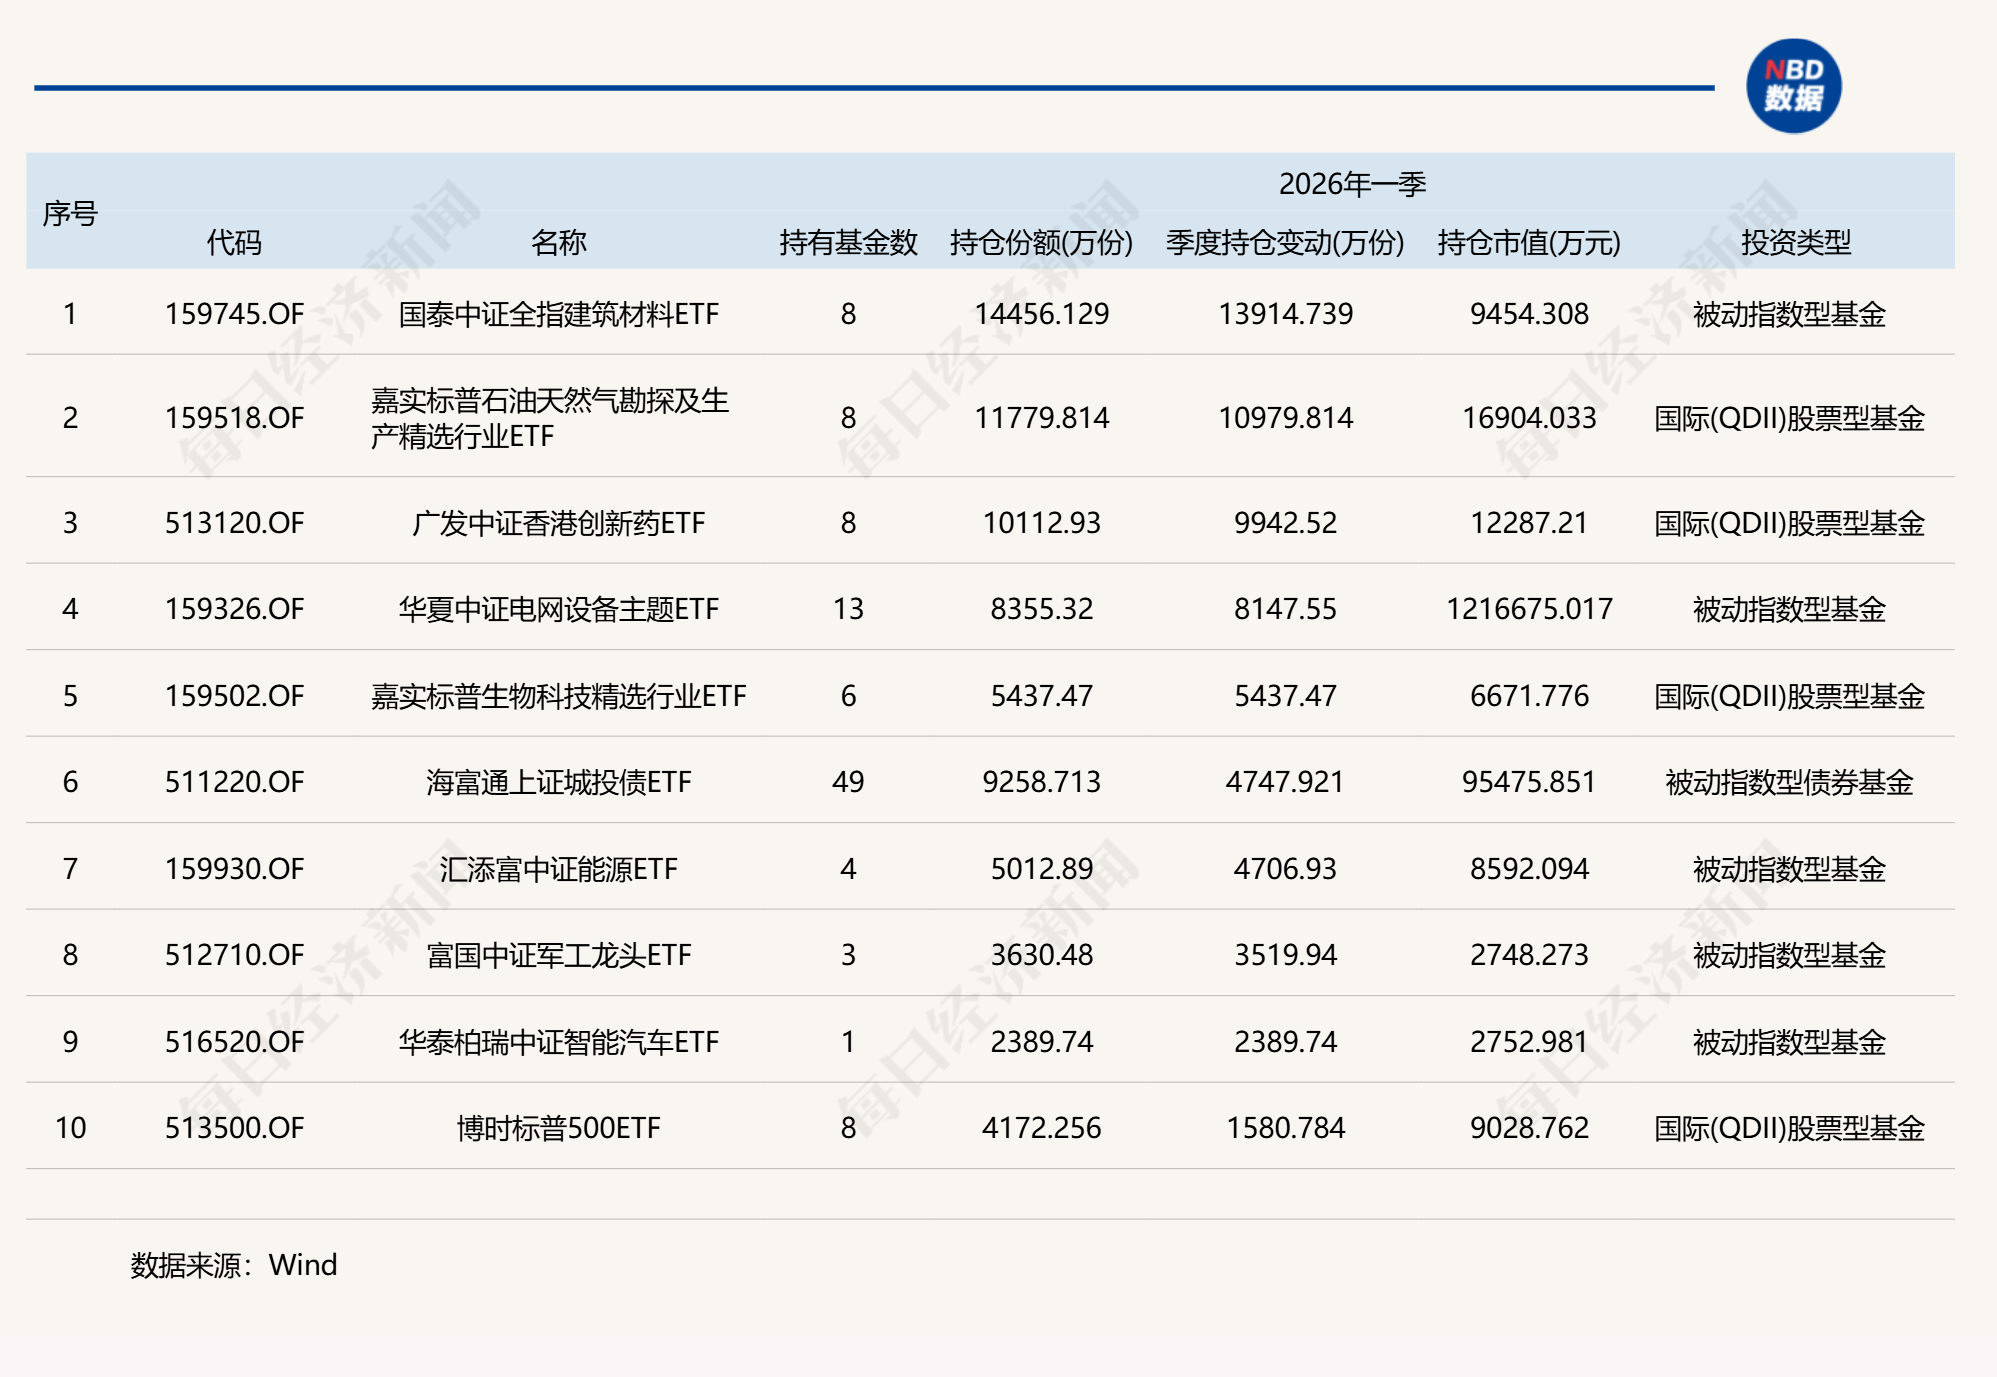This screenshot has height=1377, width=1997.
Task: Click the 被动指数型债券基金 type label
Action: (1790, 781)
